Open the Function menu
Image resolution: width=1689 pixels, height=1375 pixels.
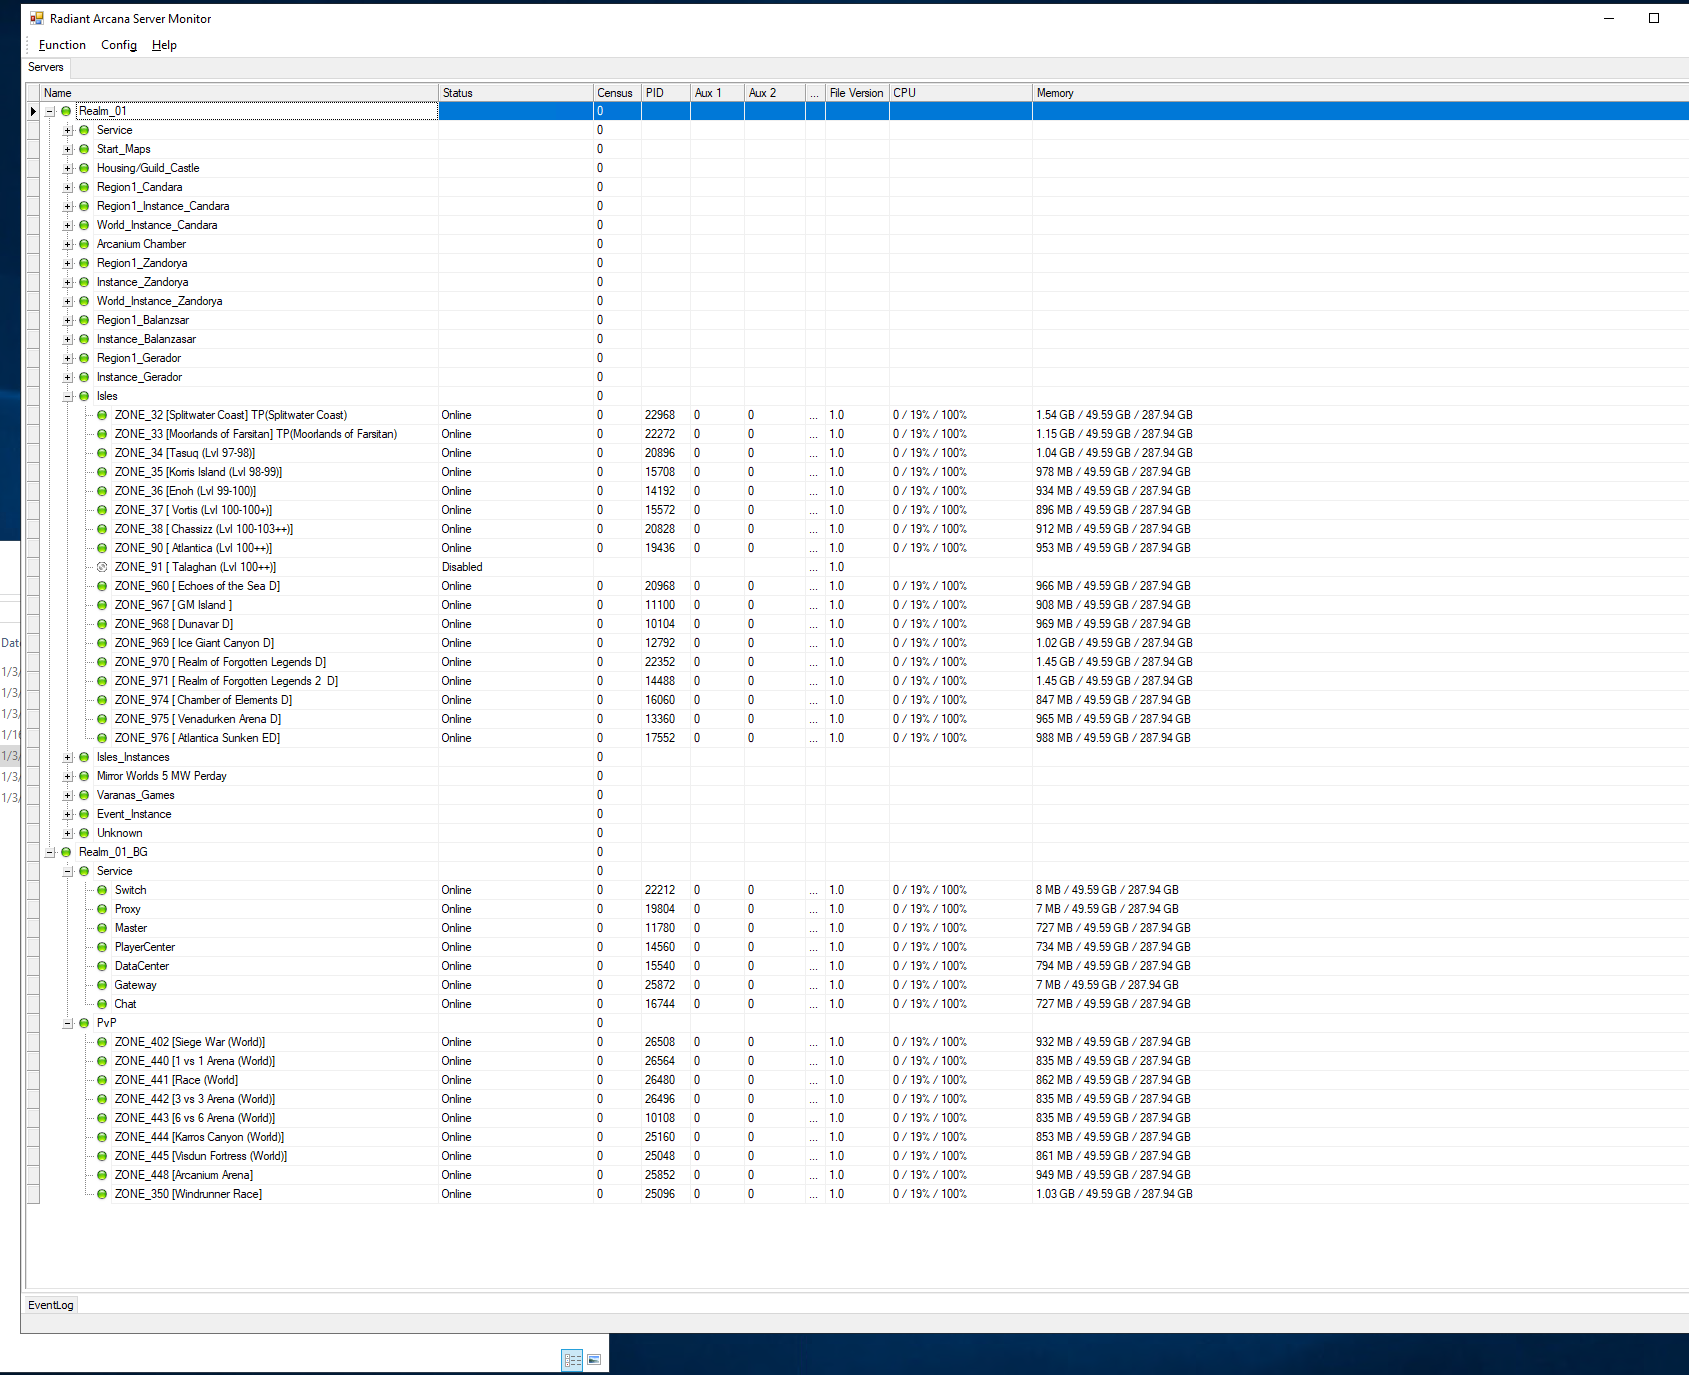tap(61, 45)
